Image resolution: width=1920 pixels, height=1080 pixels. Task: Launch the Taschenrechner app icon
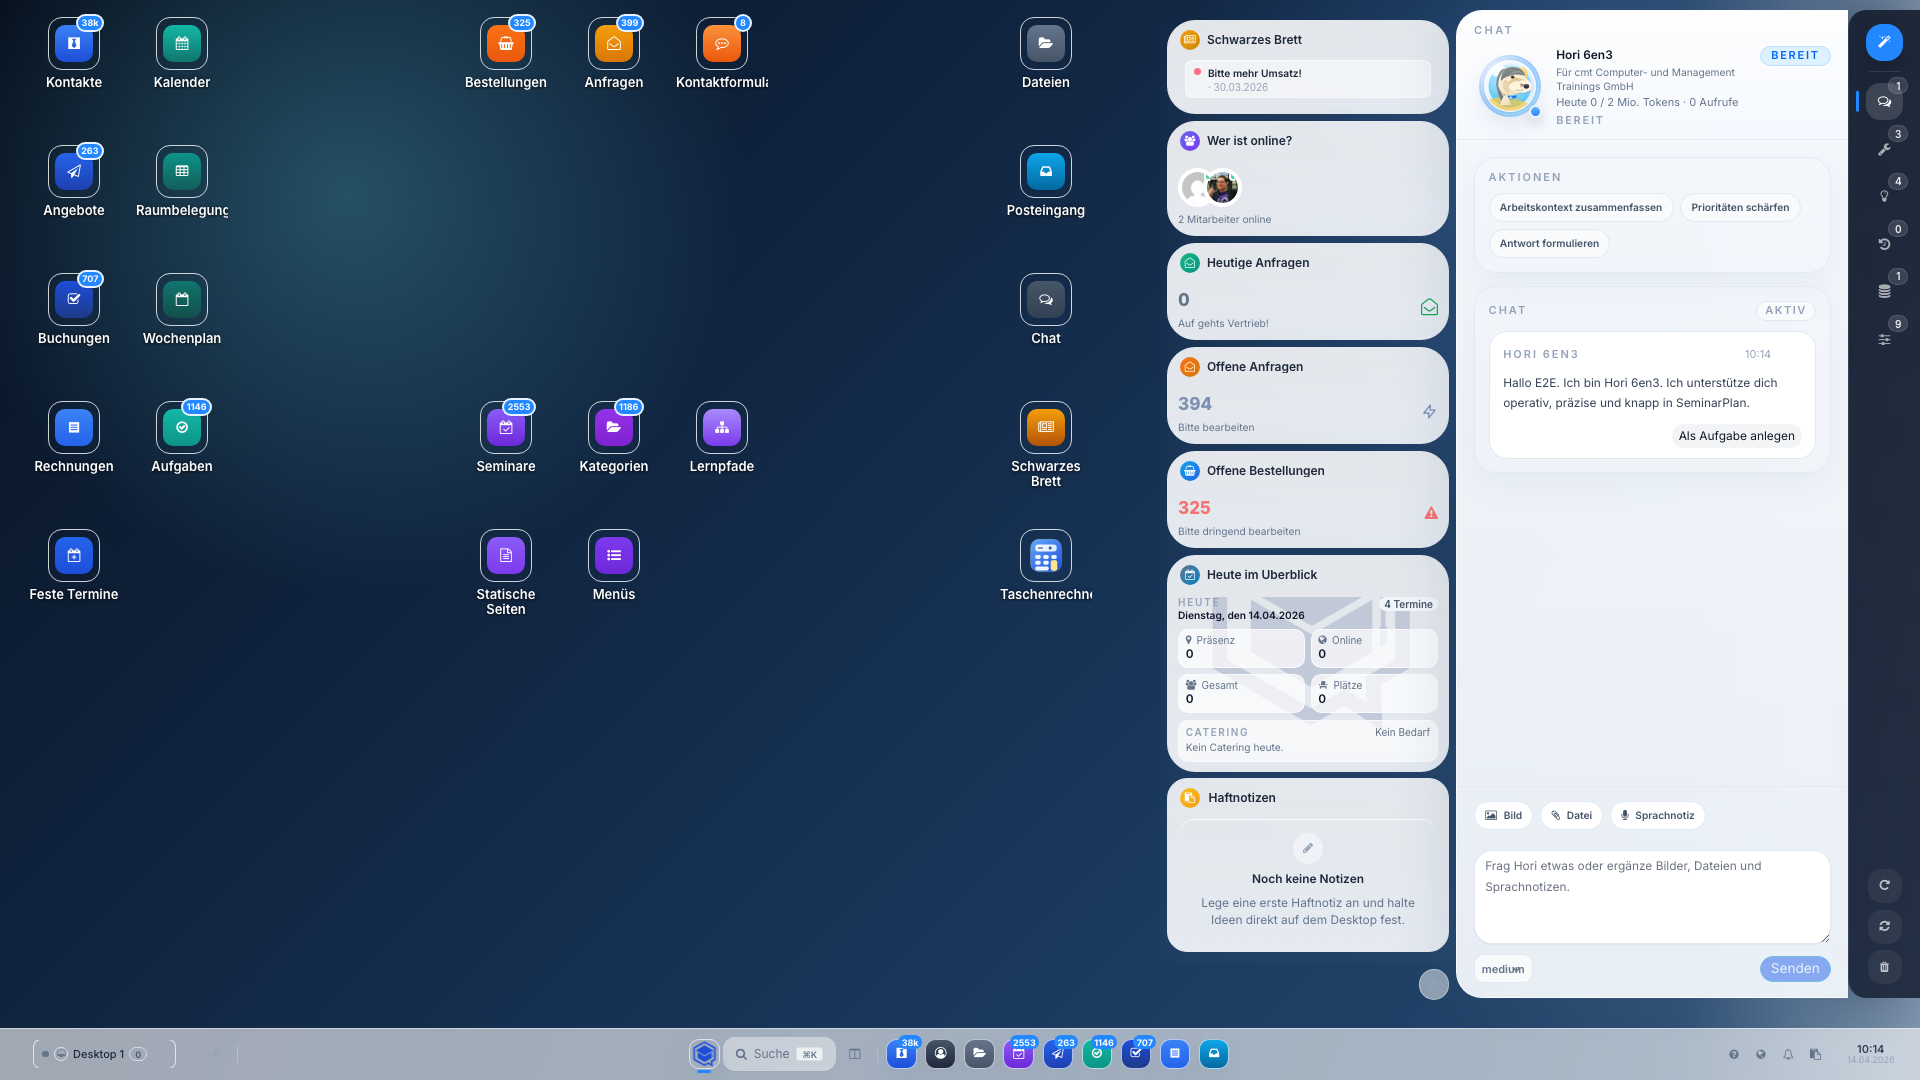point(1045,555)
